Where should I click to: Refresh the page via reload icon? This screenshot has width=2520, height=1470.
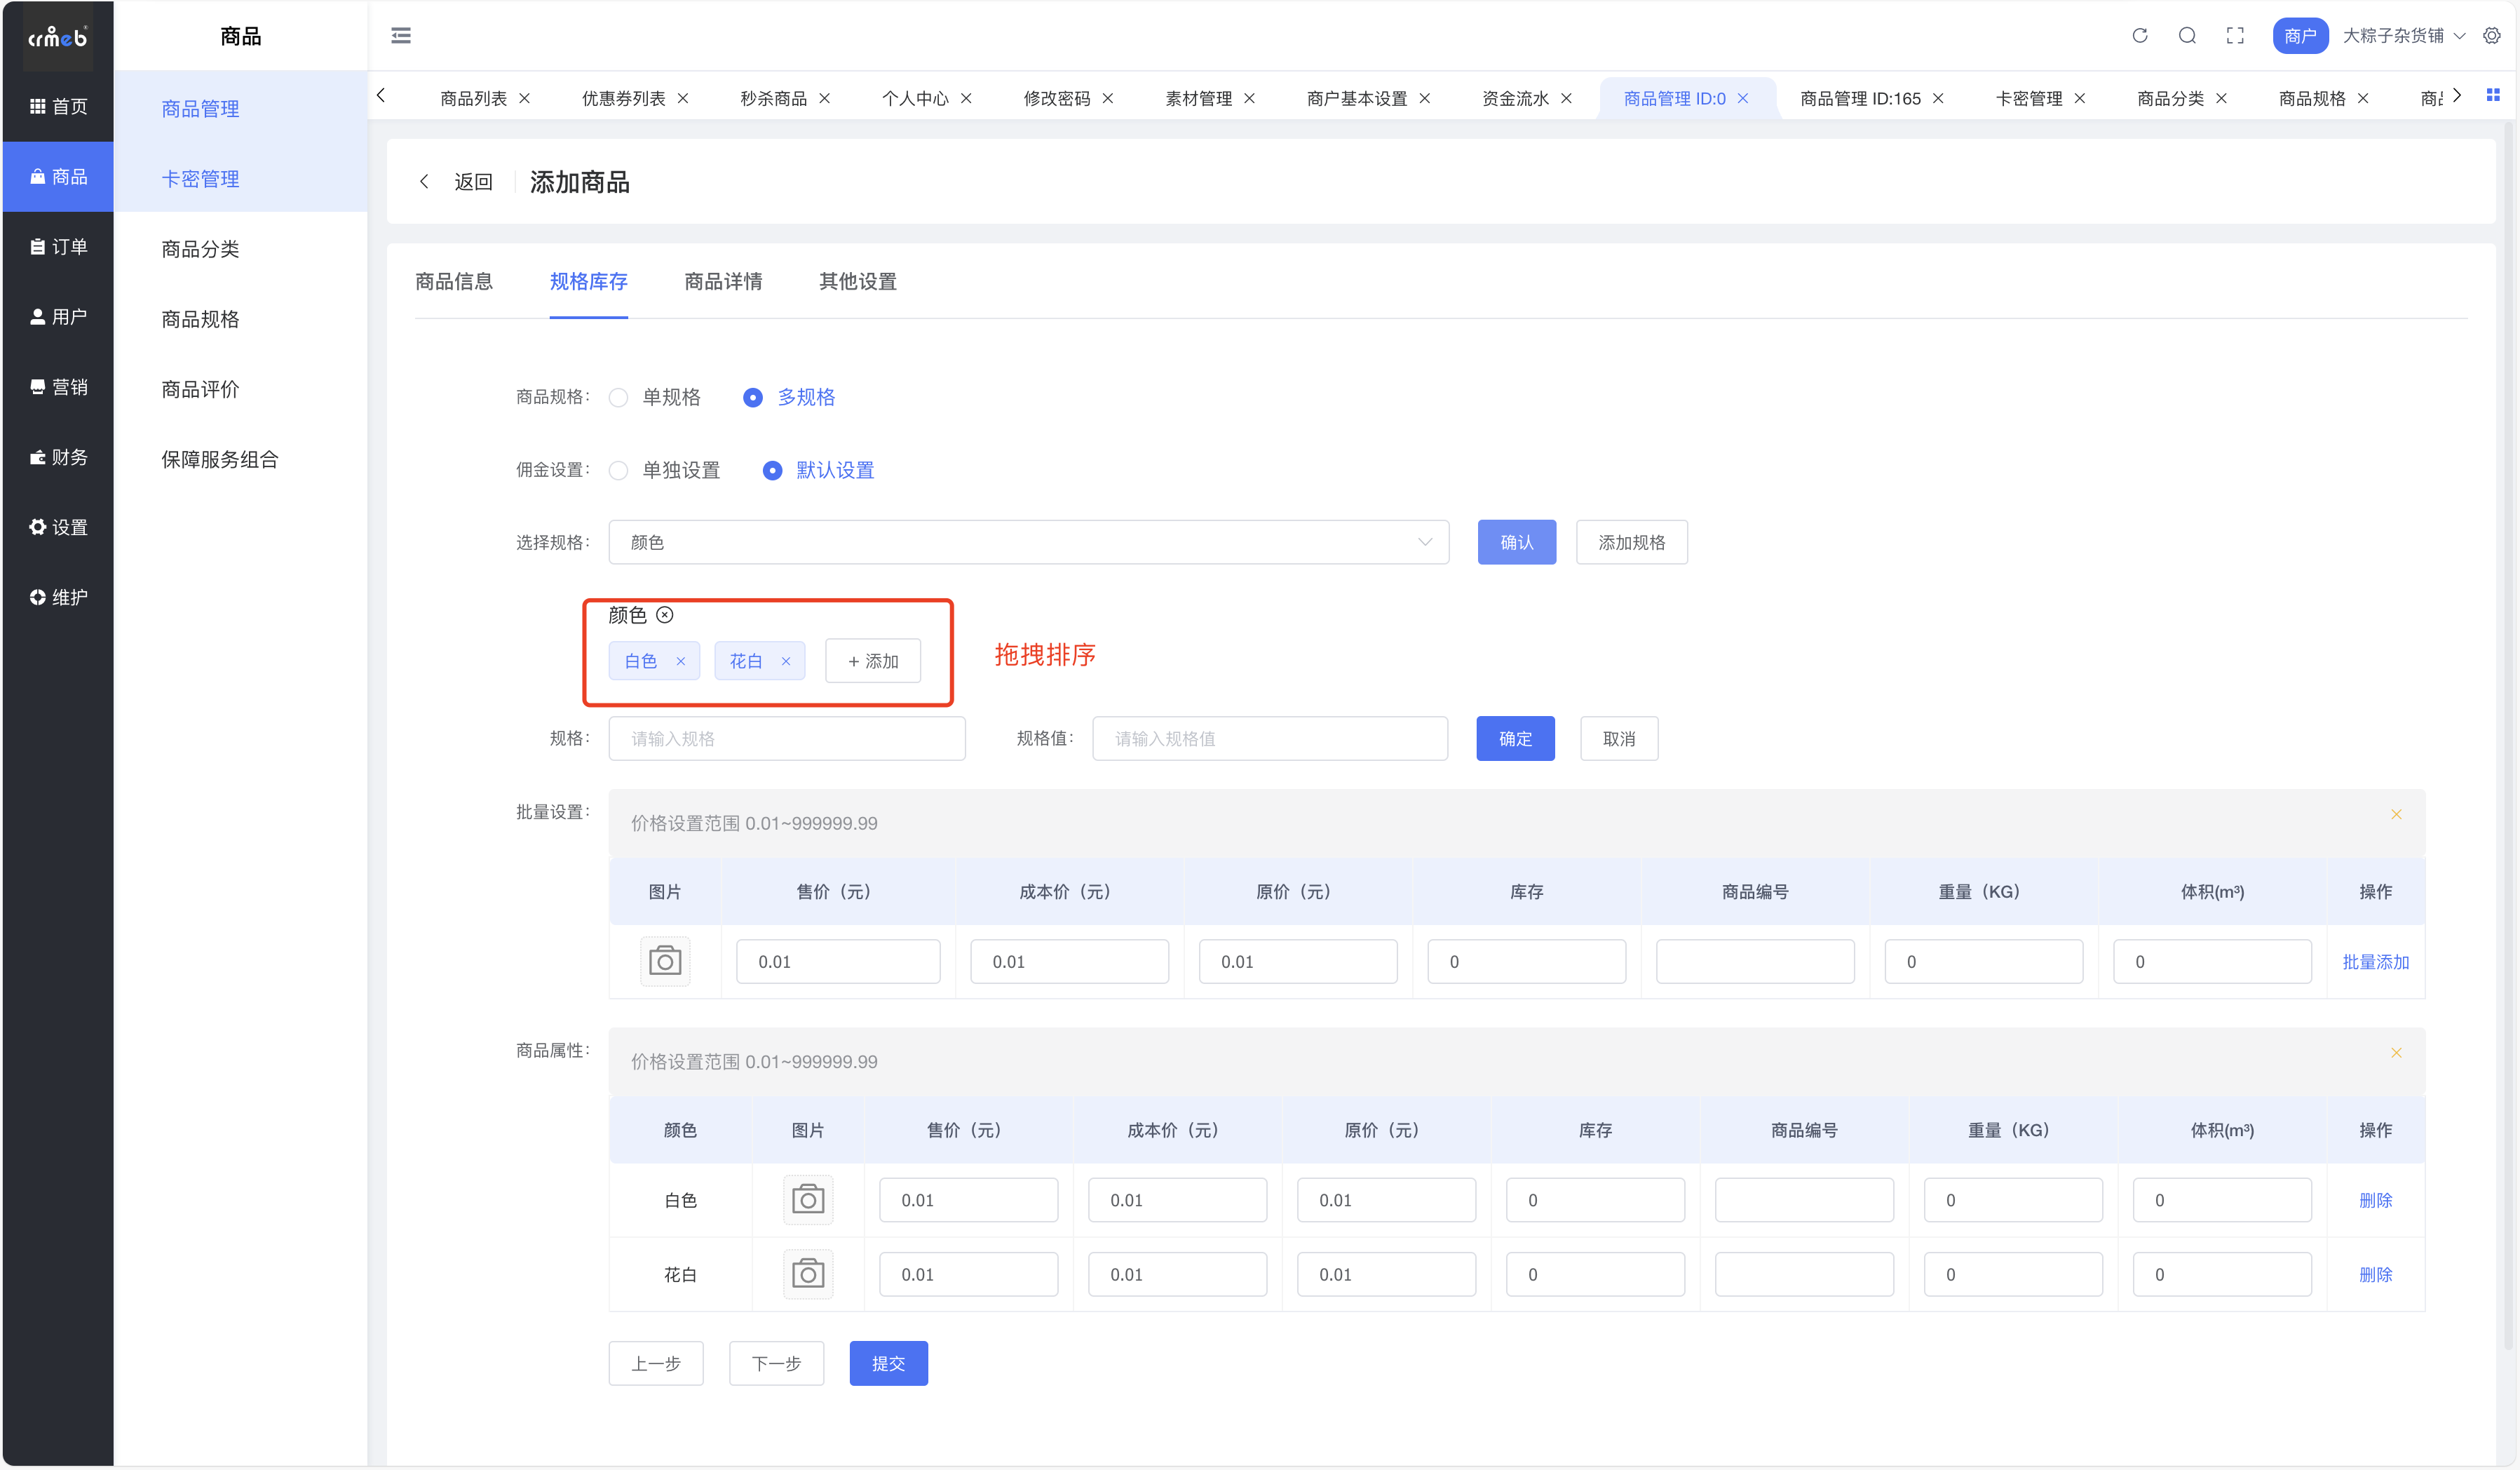click(2140, 36)
